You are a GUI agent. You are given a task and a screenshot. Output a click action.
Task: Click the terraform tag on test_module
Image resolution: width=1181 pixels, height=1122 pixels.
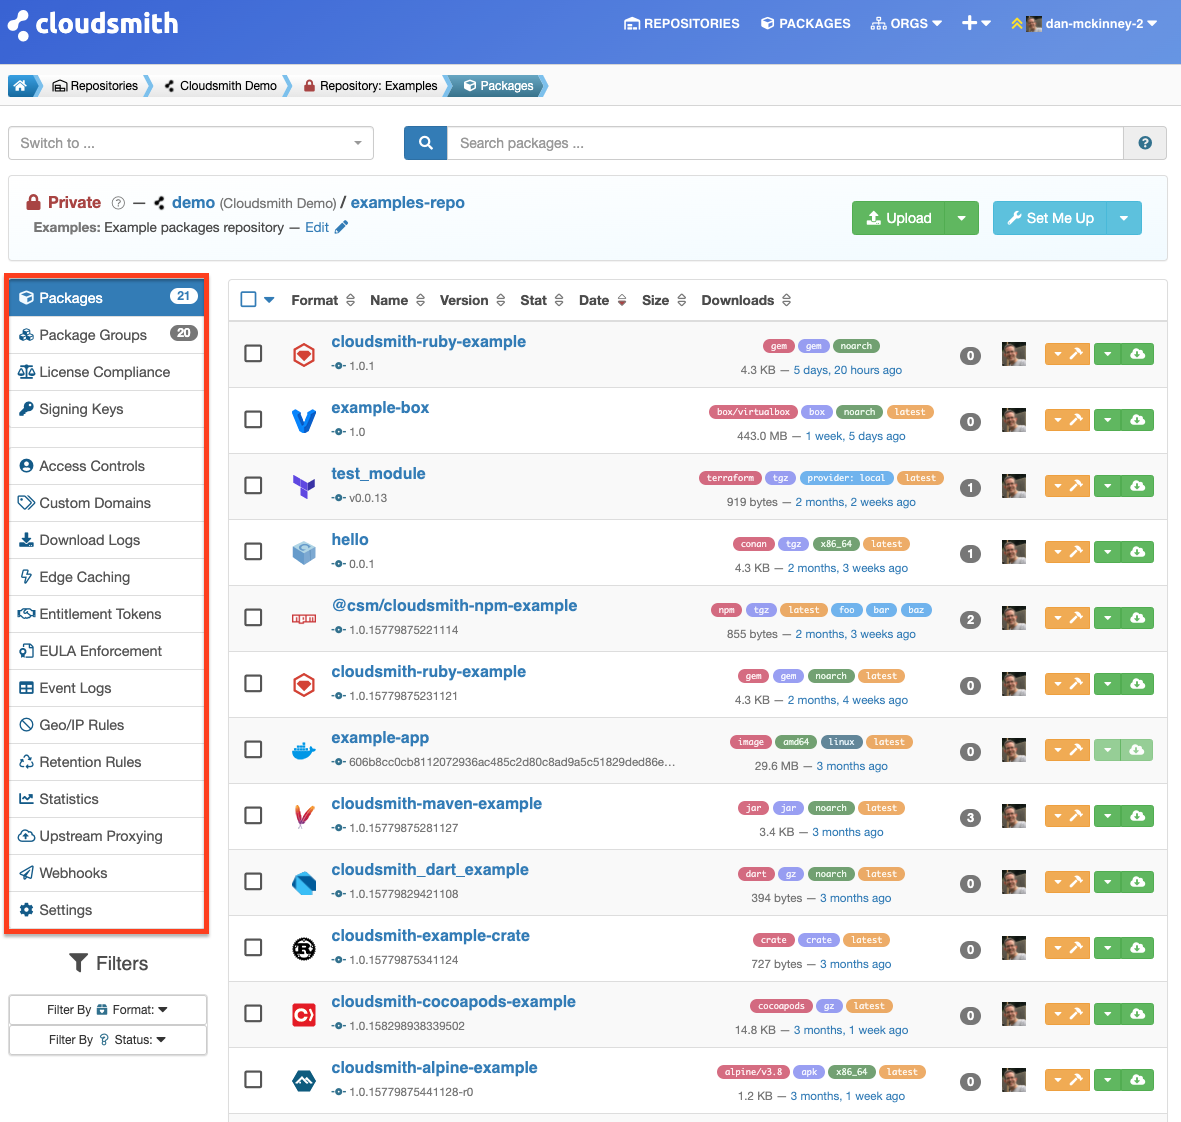[730, 478]
